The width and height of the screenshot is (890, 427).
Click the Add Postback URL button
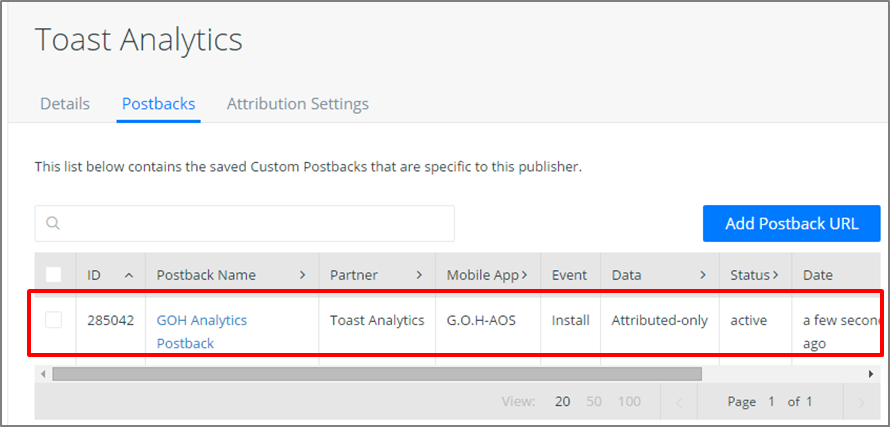[792, 224]
